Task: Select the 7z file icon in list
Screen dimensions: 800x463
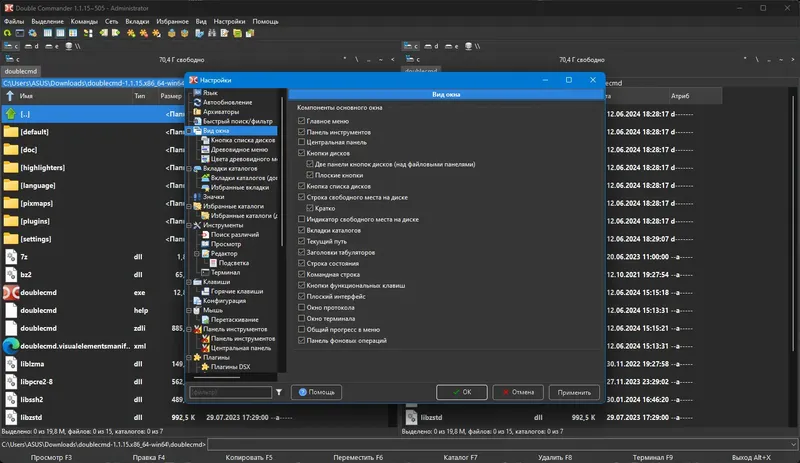Action: [10, 256]
